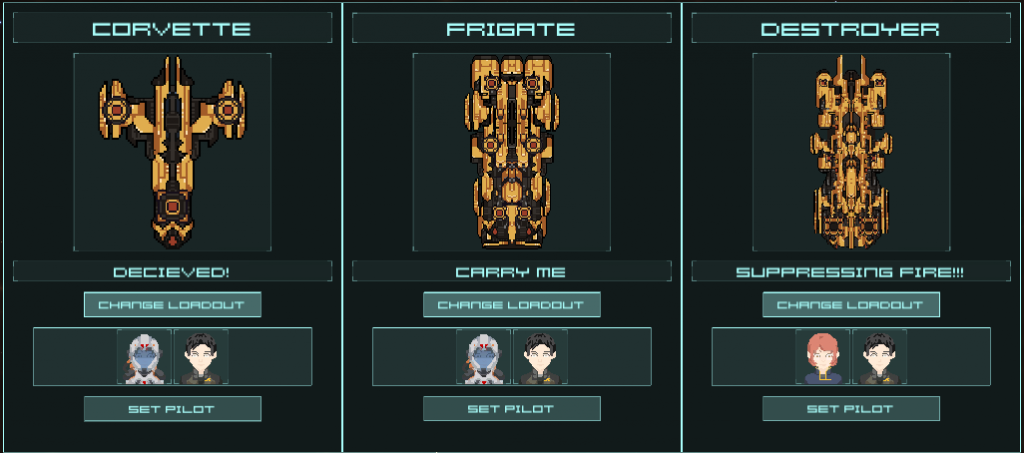Pick the dark-haired pilot portrait under Frigate
This screenshot has height=453, width=1024.
click(540, 356)
